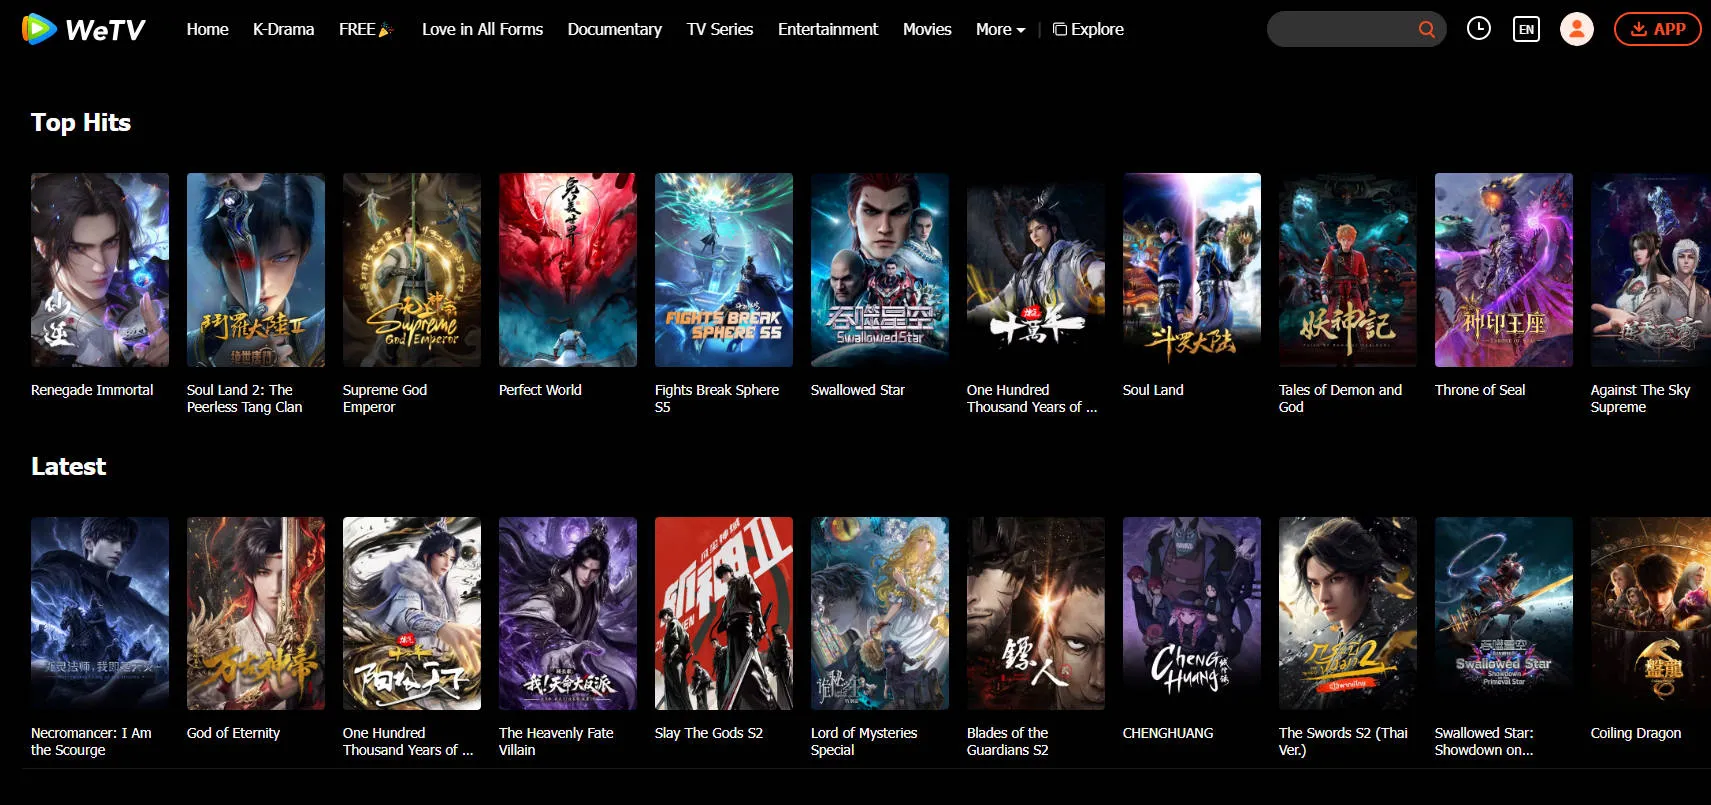Viewport: 1711px width, 805px height.
Task: Click Lord of Mysteries Special title
Action: (x=864, y=741)
